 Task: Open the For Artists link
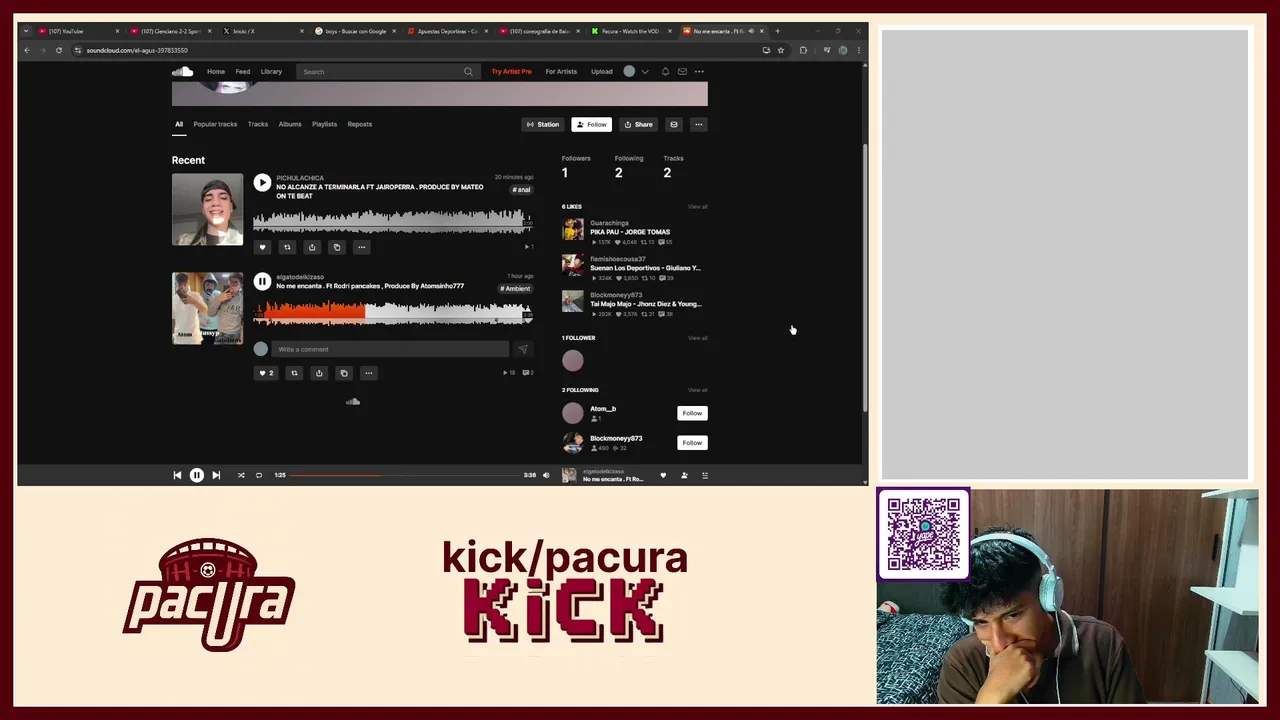point(561,71)
